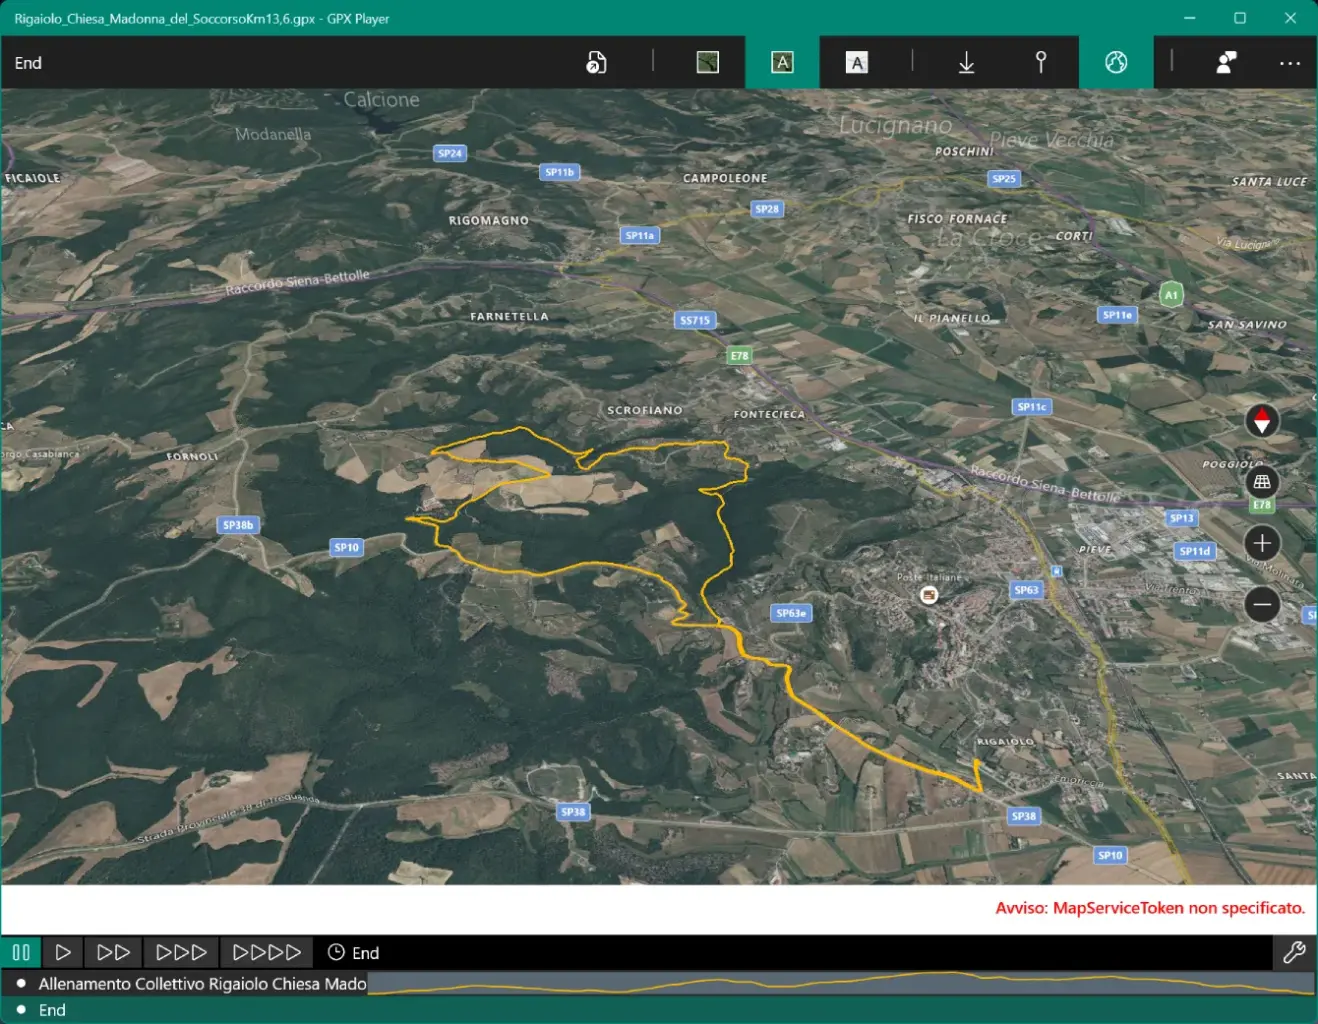Play the track at normal speed

point(63,952)
